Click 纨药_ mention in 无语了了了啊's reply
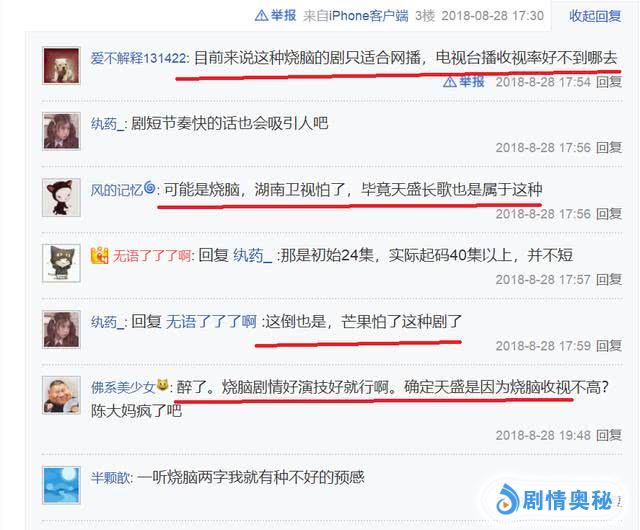The image size is (640, 530). (252, 256)
